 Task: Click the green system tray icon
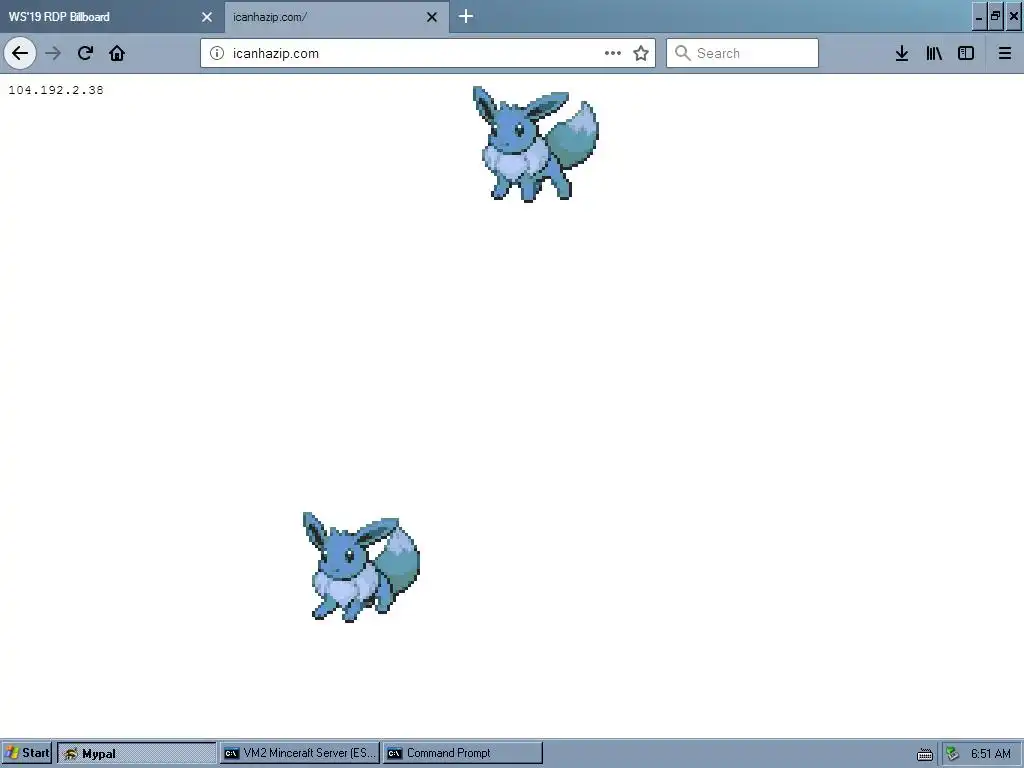(x=953, y=754)
